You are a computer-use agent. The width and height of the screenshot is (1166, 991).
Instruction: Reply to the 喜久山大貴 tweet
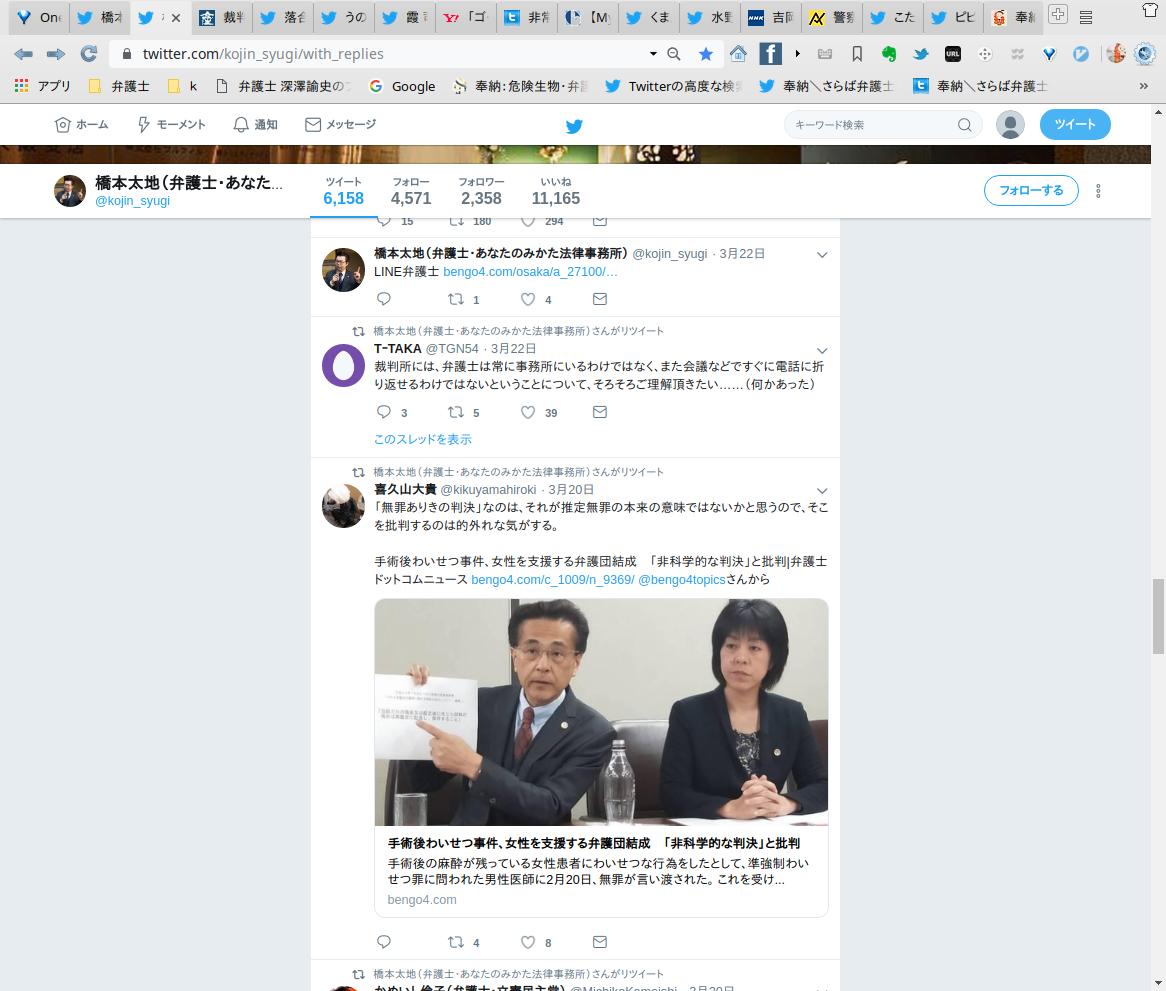pyautogui.click(x=384, y=942)
